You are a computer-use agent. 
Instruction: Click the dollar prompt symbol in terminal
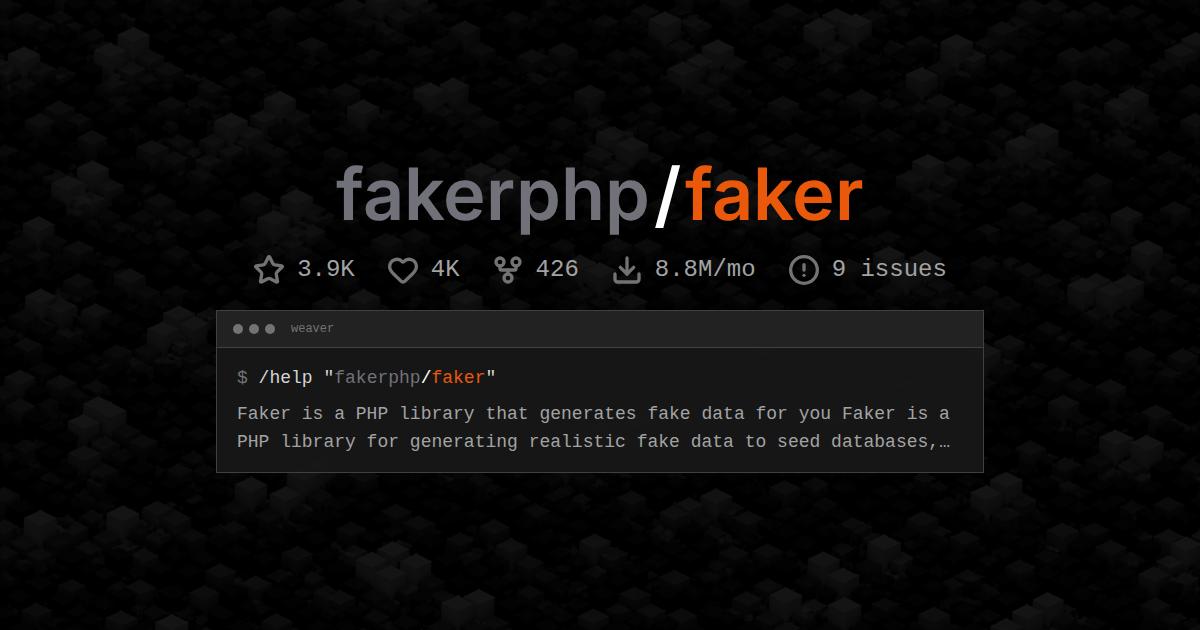point(242,378)
